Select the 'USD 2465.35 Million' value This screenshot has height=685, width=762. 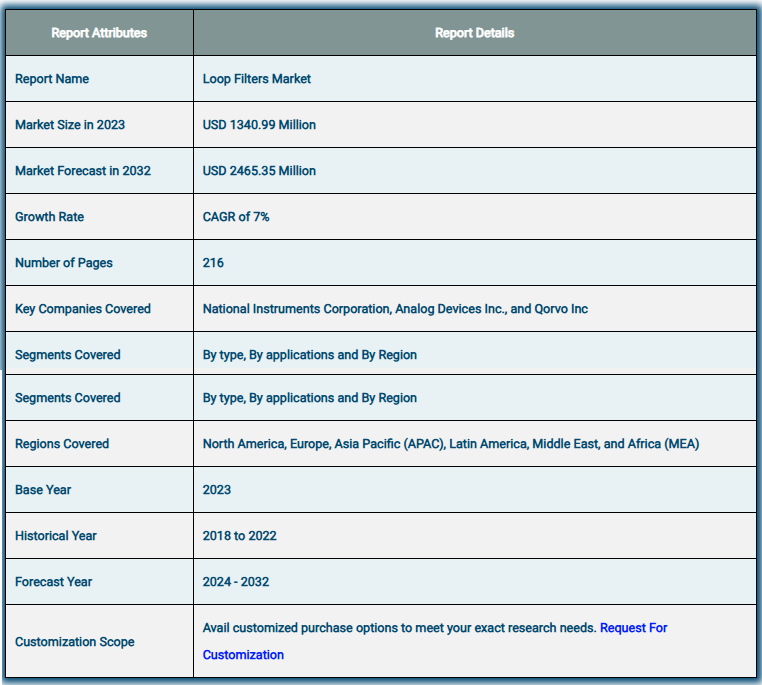coord(259,171)
